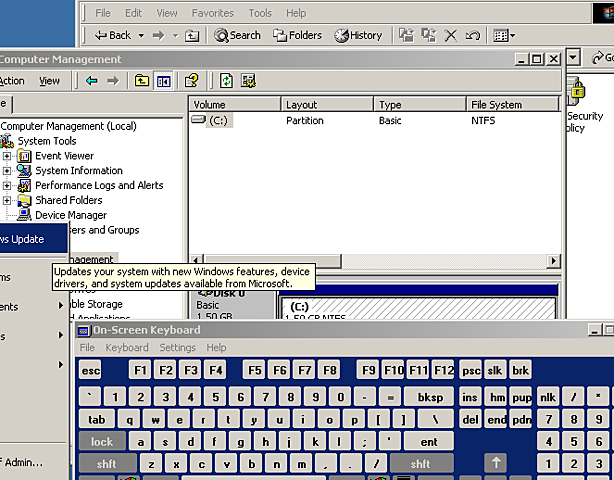614x480 pixels.
Task: Open Search in the Explorer toolbar
Action: tap(237, 35)
